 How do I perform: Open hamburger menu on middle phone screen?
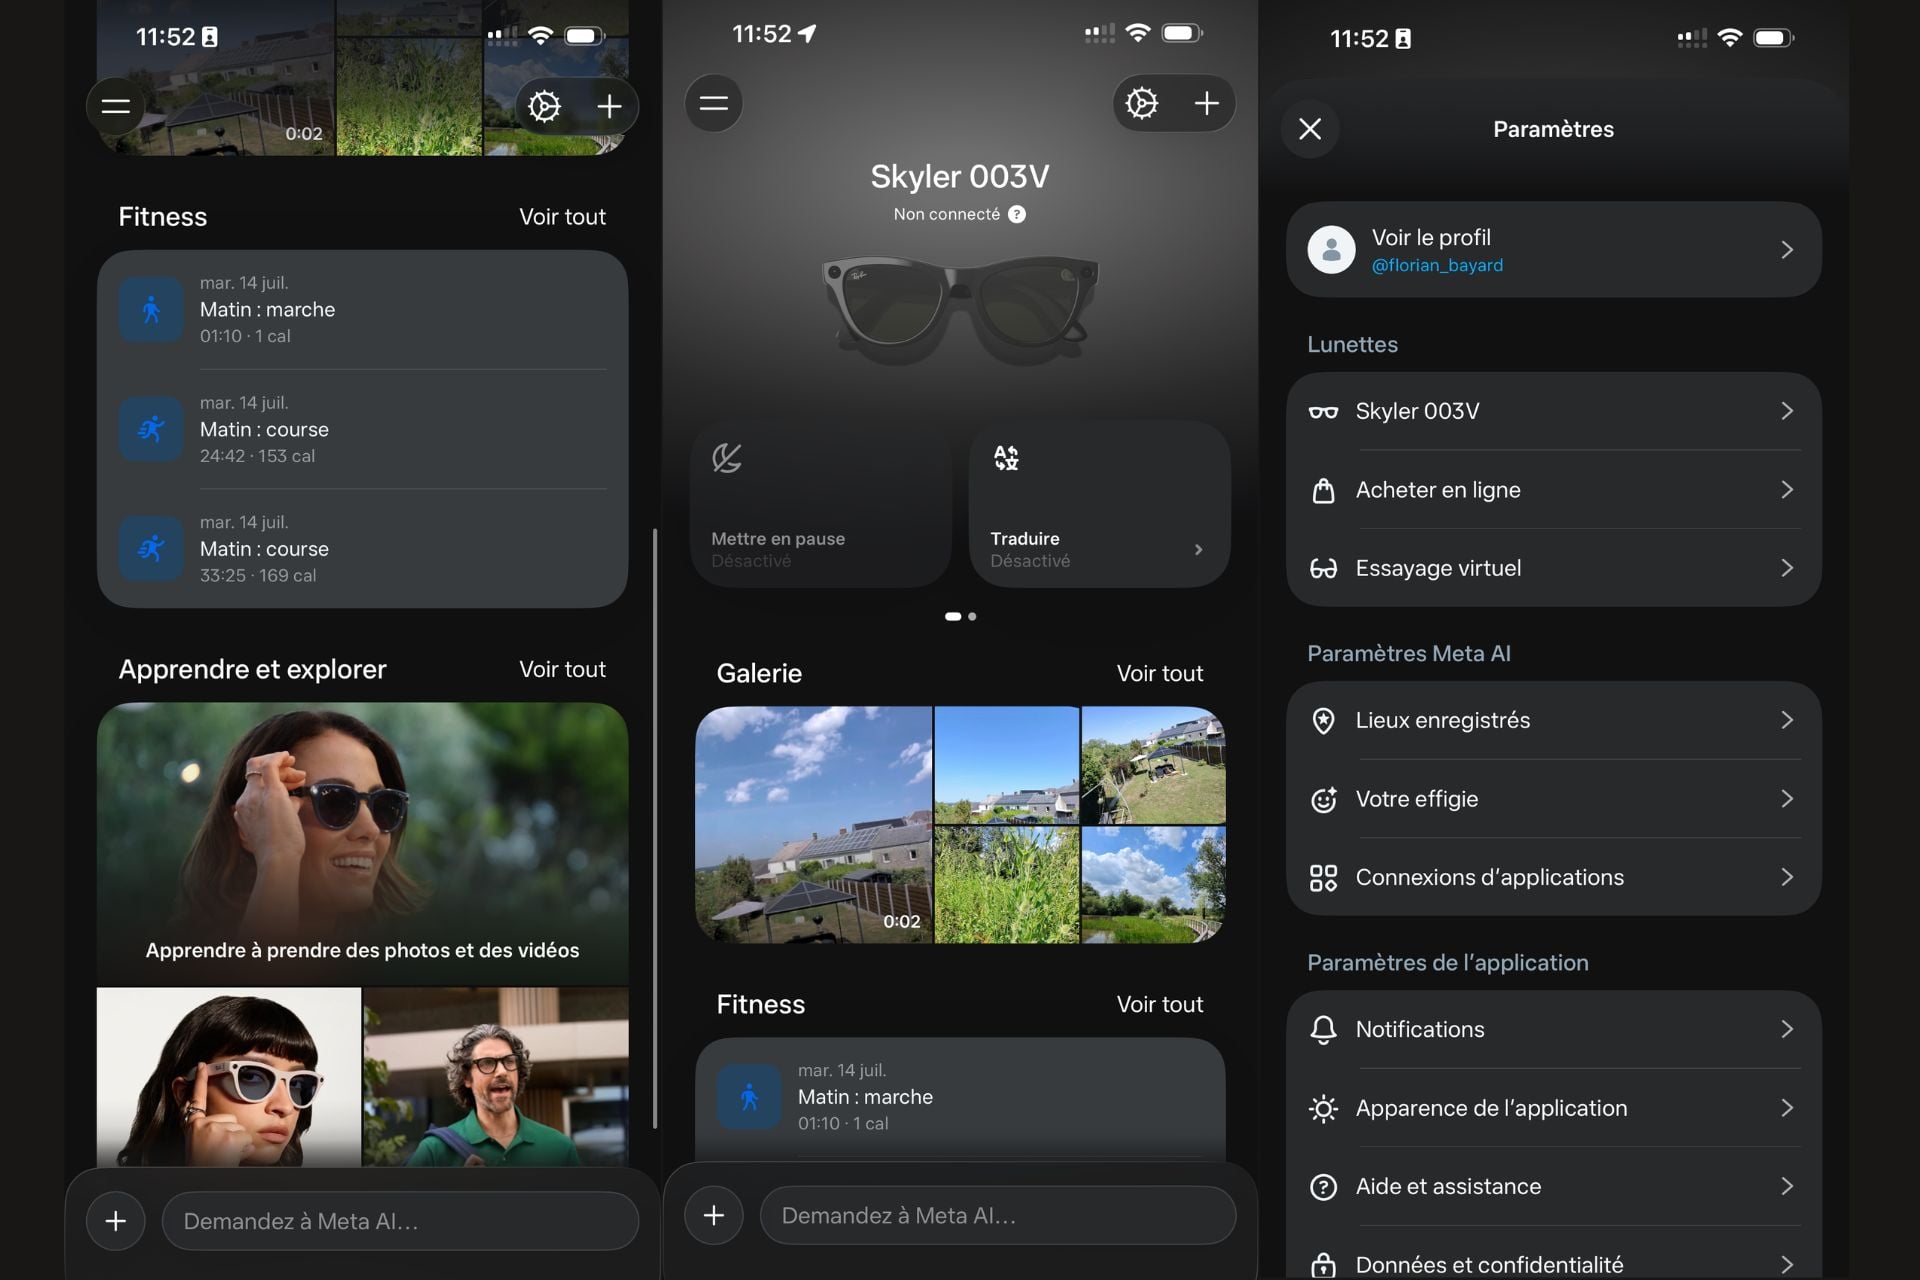(713, 103)
